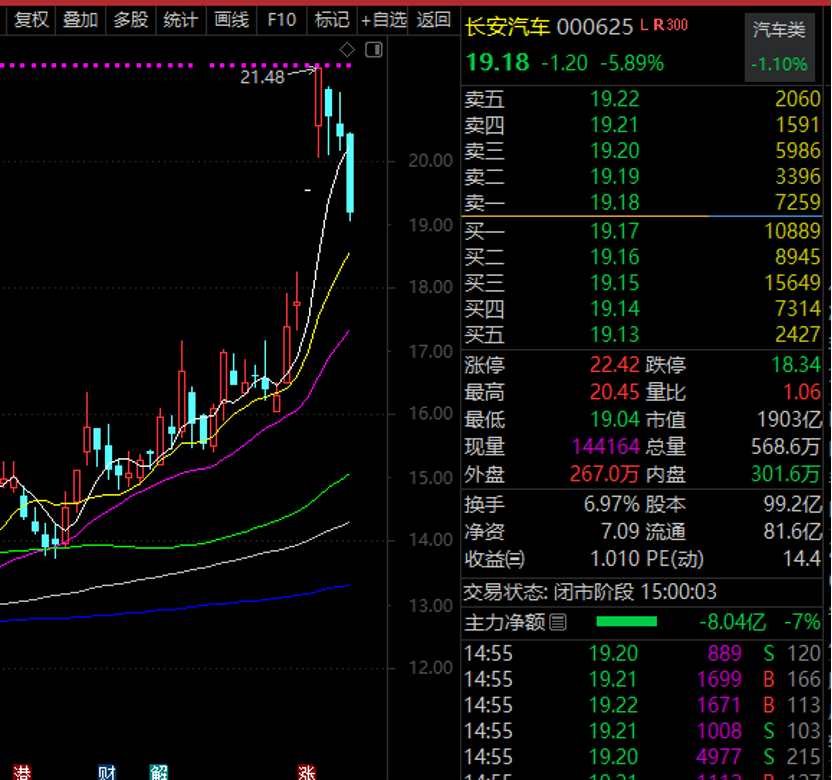
Task: Open the F10 company info page
Action: click(x=281, y=20)
